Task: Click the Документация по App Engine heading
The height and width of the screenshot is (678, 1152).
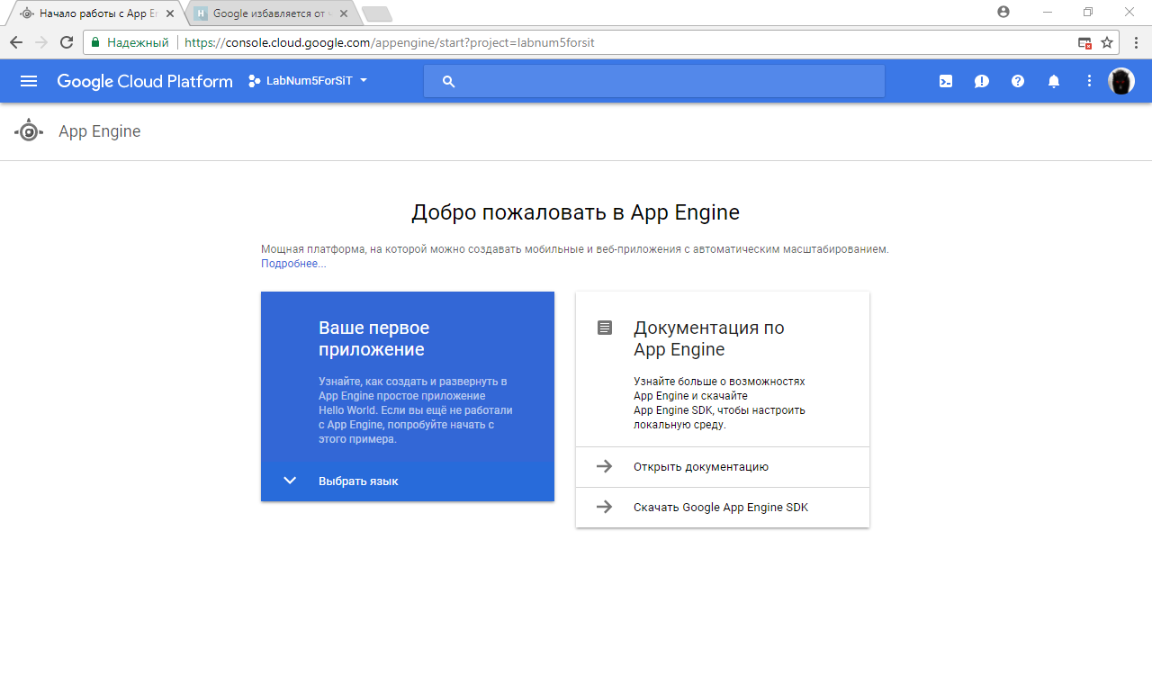Action: coord(708,339)
